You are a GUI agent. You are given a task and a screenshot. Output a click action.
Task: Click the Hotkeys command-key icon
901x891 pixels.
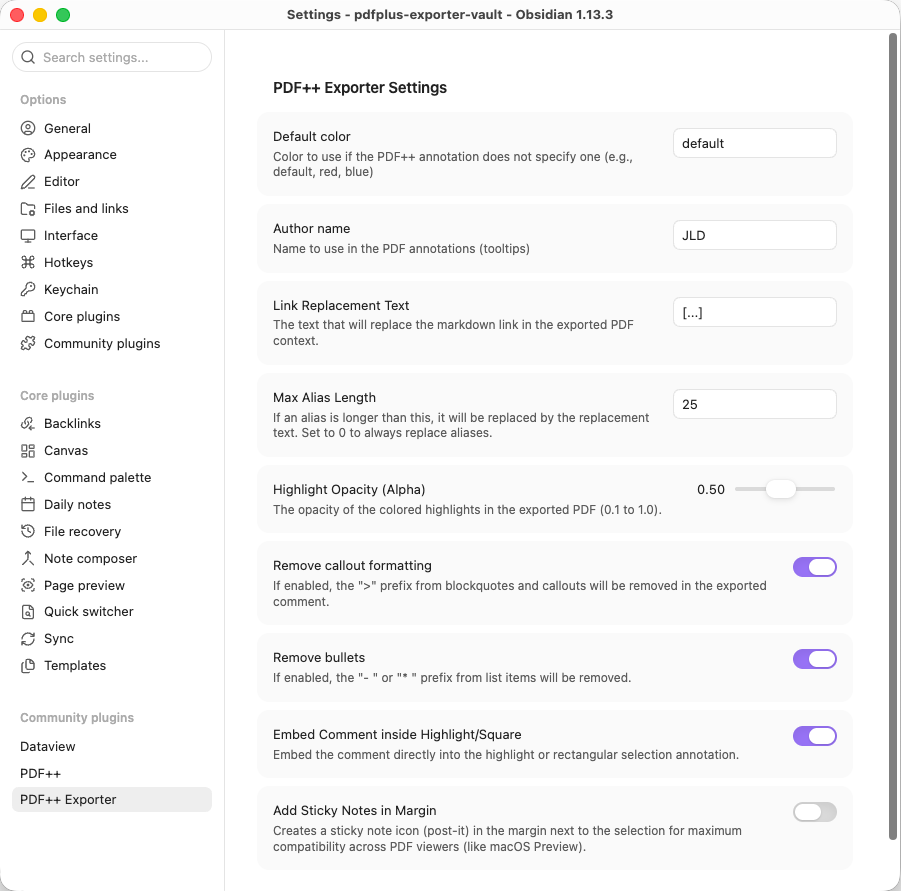(x=28, y=263)
